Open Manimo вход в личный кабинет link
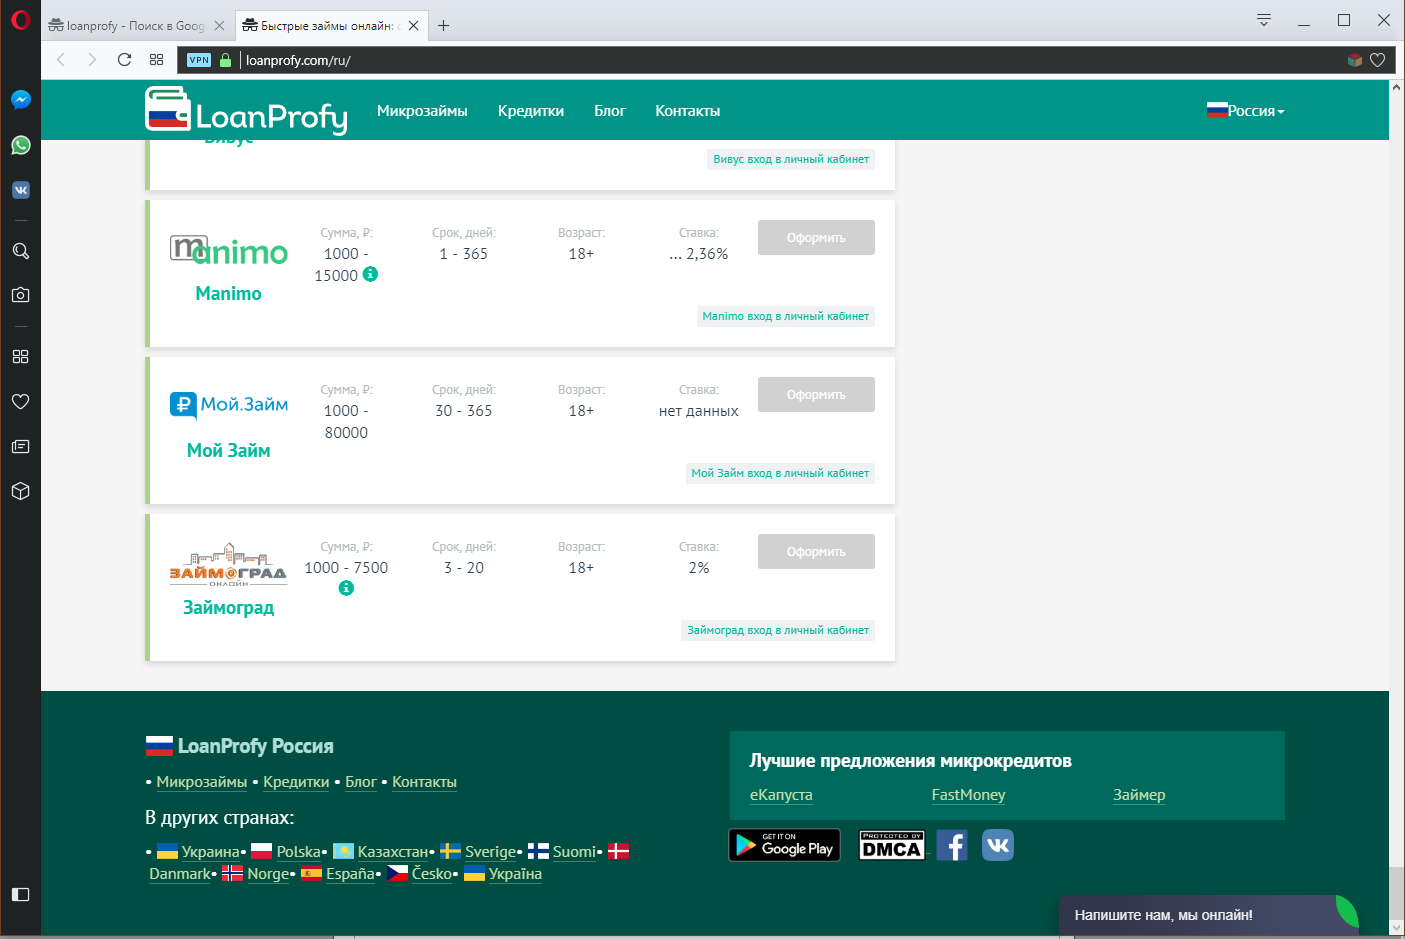The image size is (1405, 939). 786,316
